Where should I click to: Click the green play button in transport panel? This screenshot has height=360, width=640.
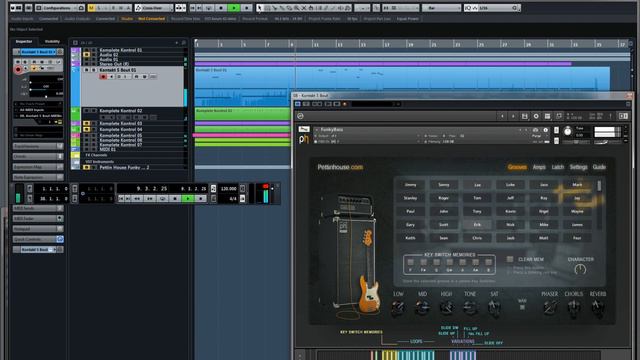coord(188,199)
